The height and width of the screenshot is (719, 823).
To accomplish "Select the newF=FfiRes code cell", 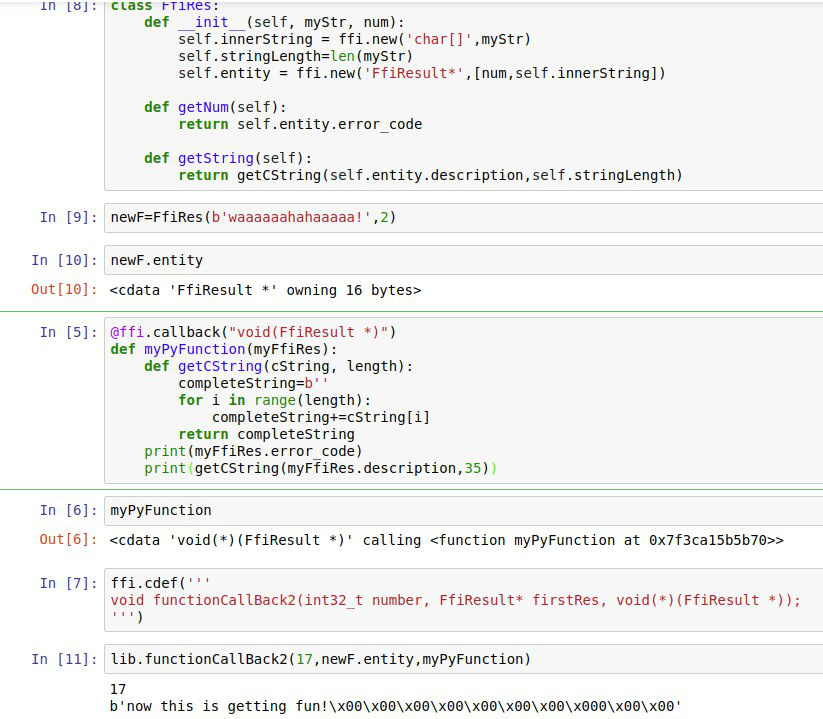I will (x=460, y=217).
